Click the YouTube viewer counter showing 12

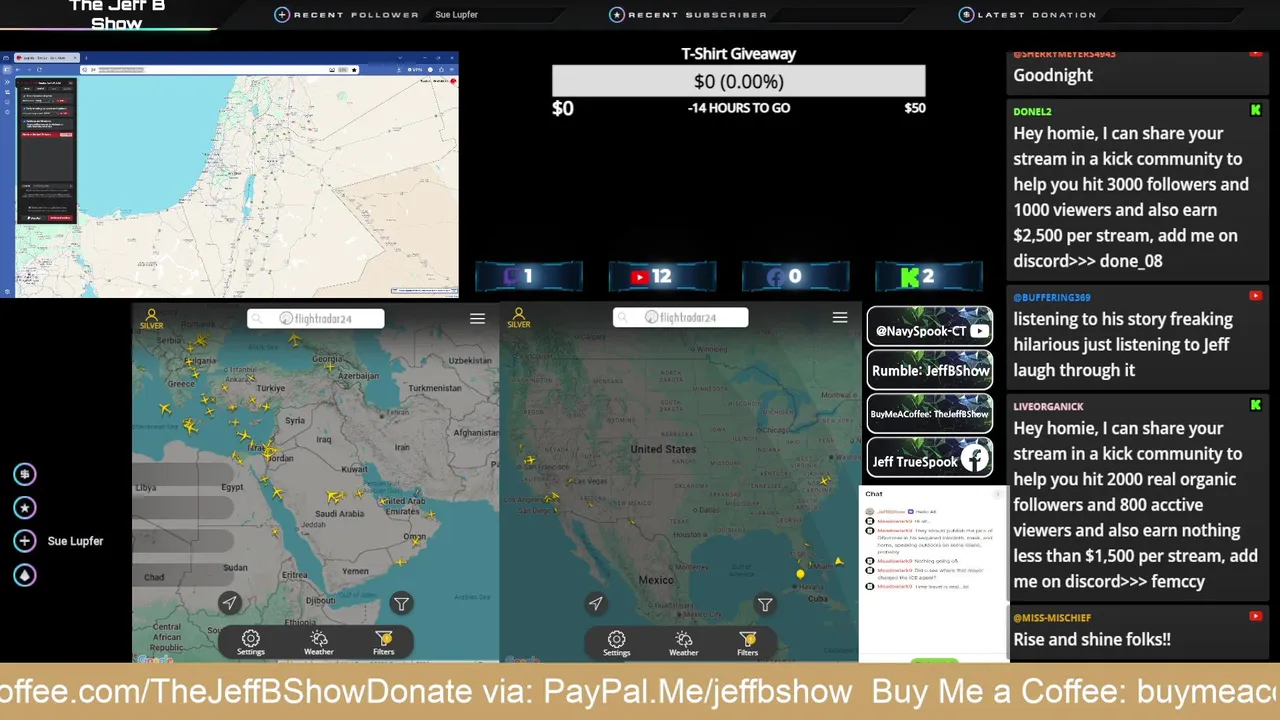click(x=662, y=277)
